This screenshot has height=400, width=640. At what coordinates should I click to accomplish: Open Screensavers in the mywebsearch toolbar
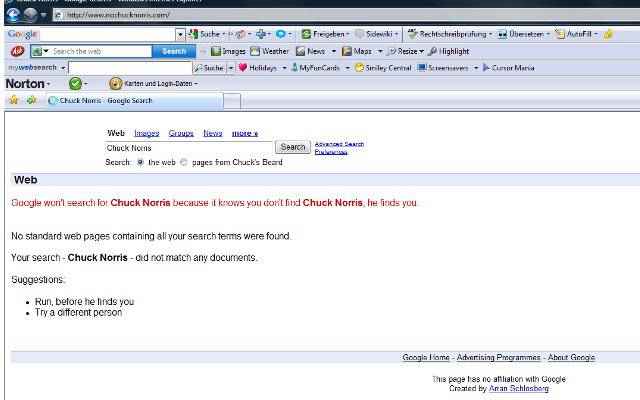coord(443,68)
